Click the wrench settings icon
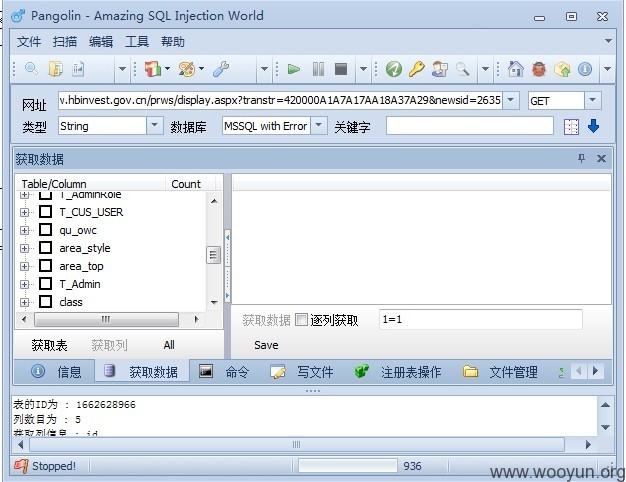Image resolution: width=626 pixels, height=482 pixels. pyautogui.click(x=221, y=69)
